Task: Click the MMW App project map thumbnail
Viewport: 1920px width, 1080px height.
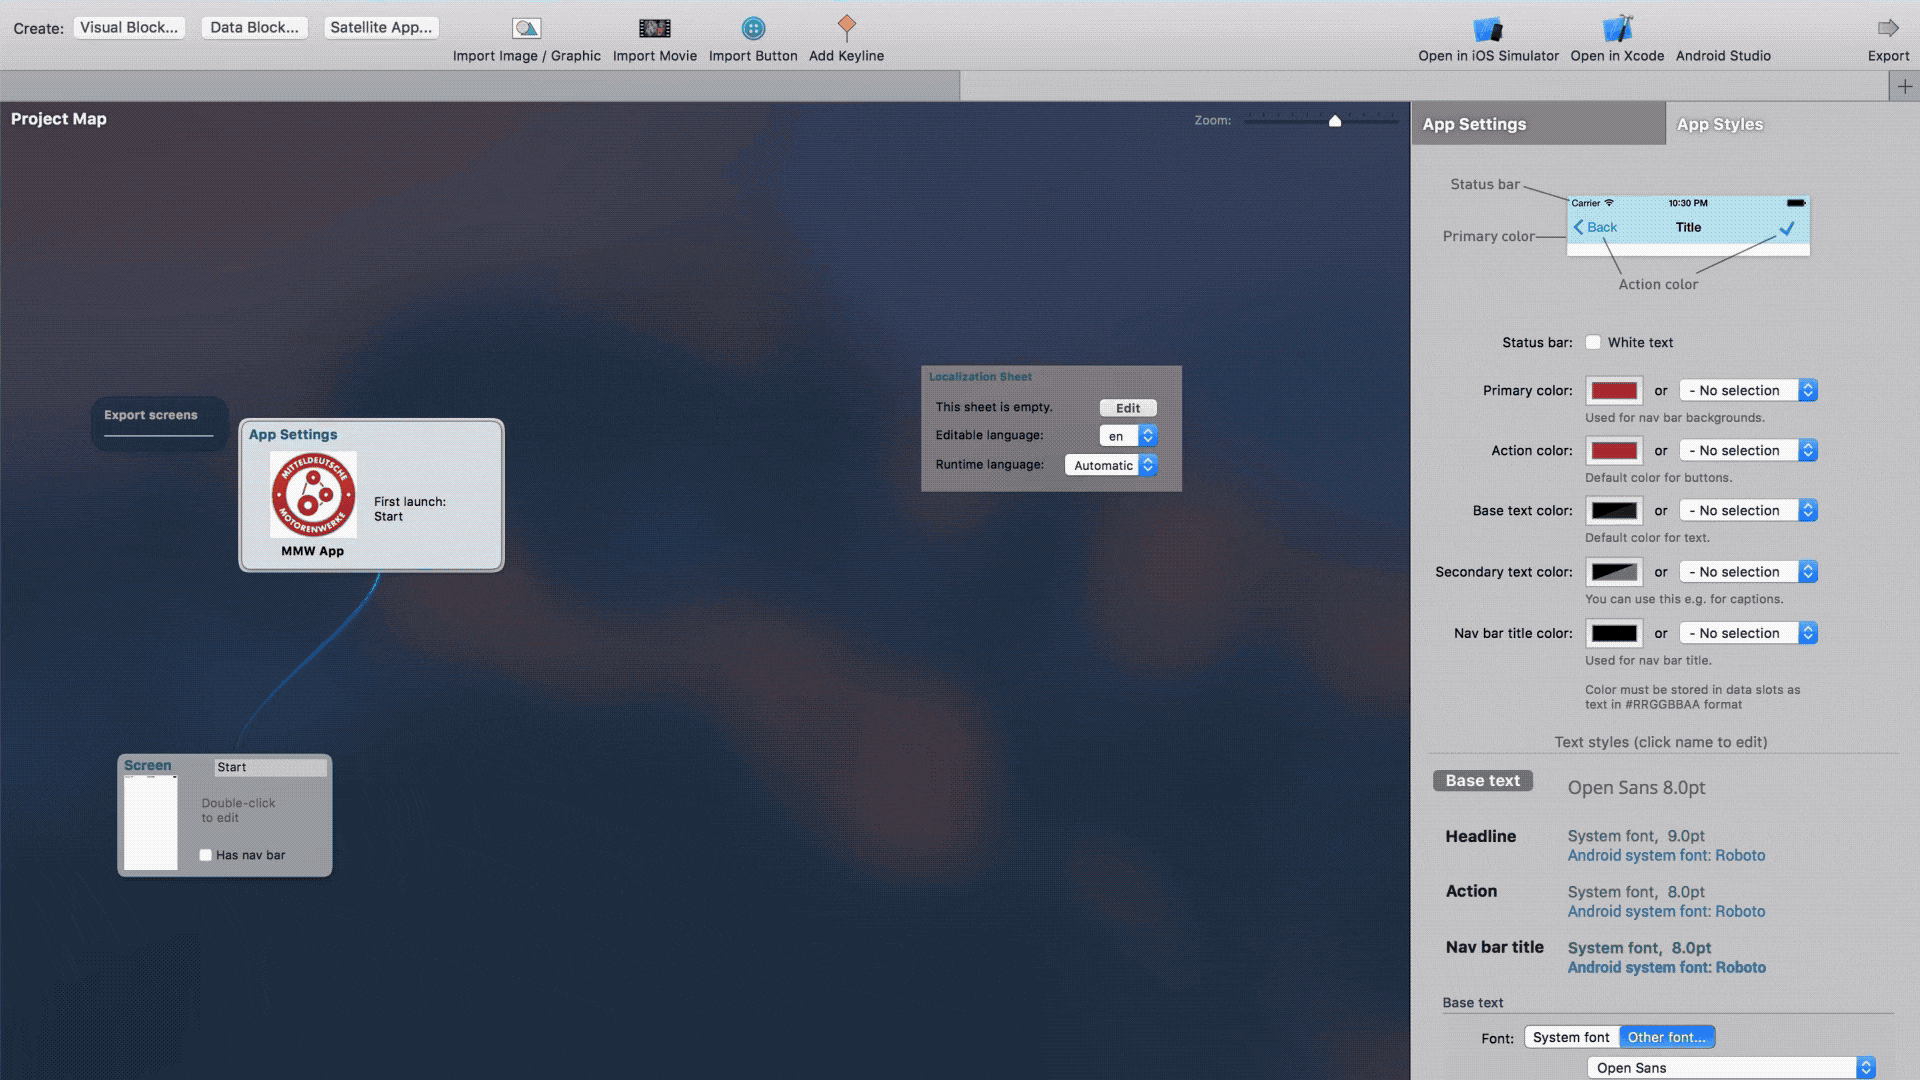Action: click(x=313, y=493)
